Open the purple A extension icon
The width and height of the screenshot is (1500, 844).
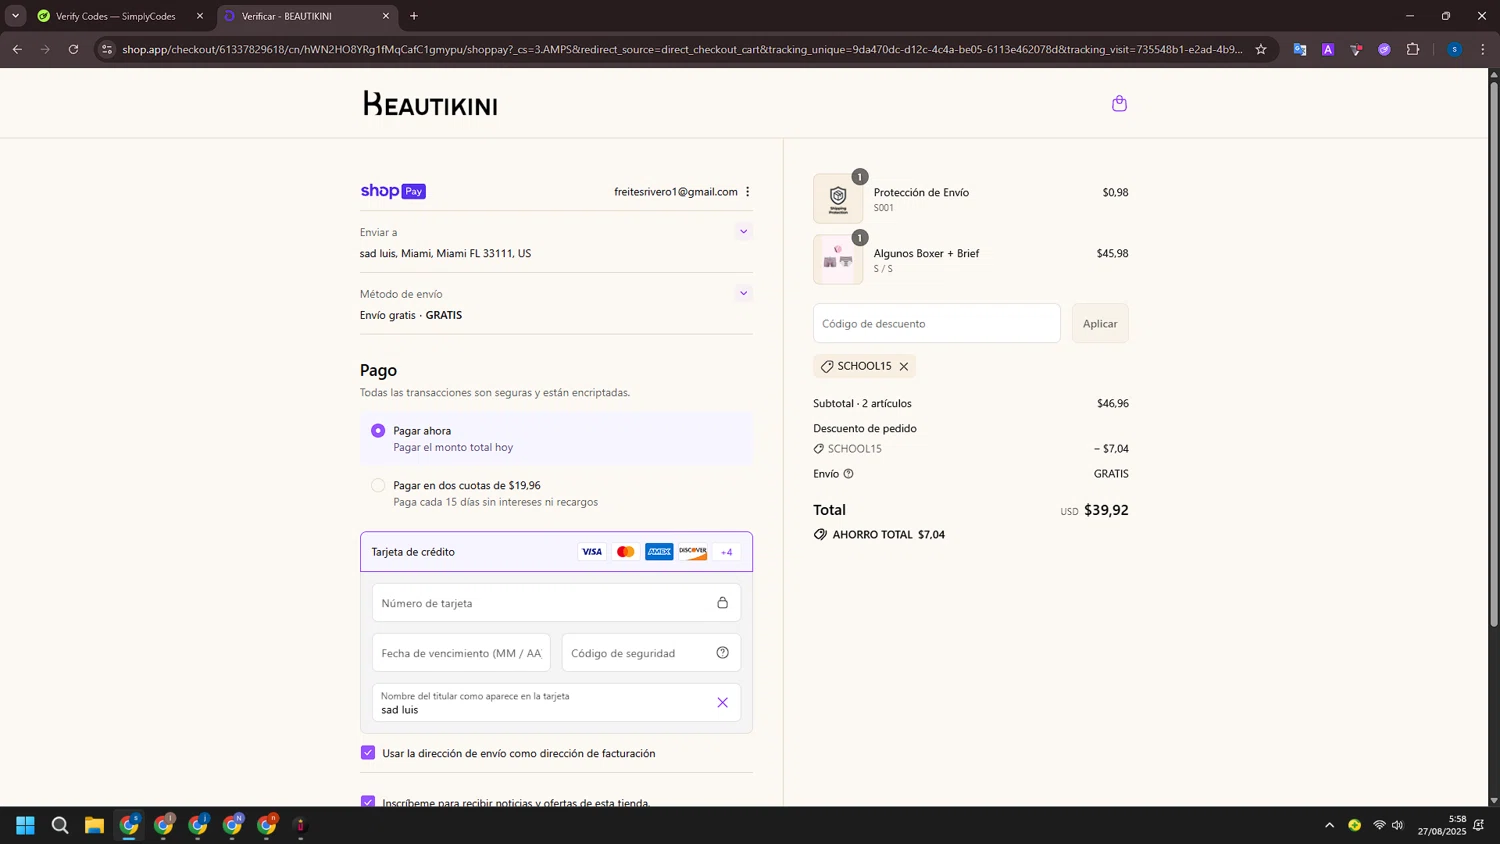click(x=1328, y=49)
